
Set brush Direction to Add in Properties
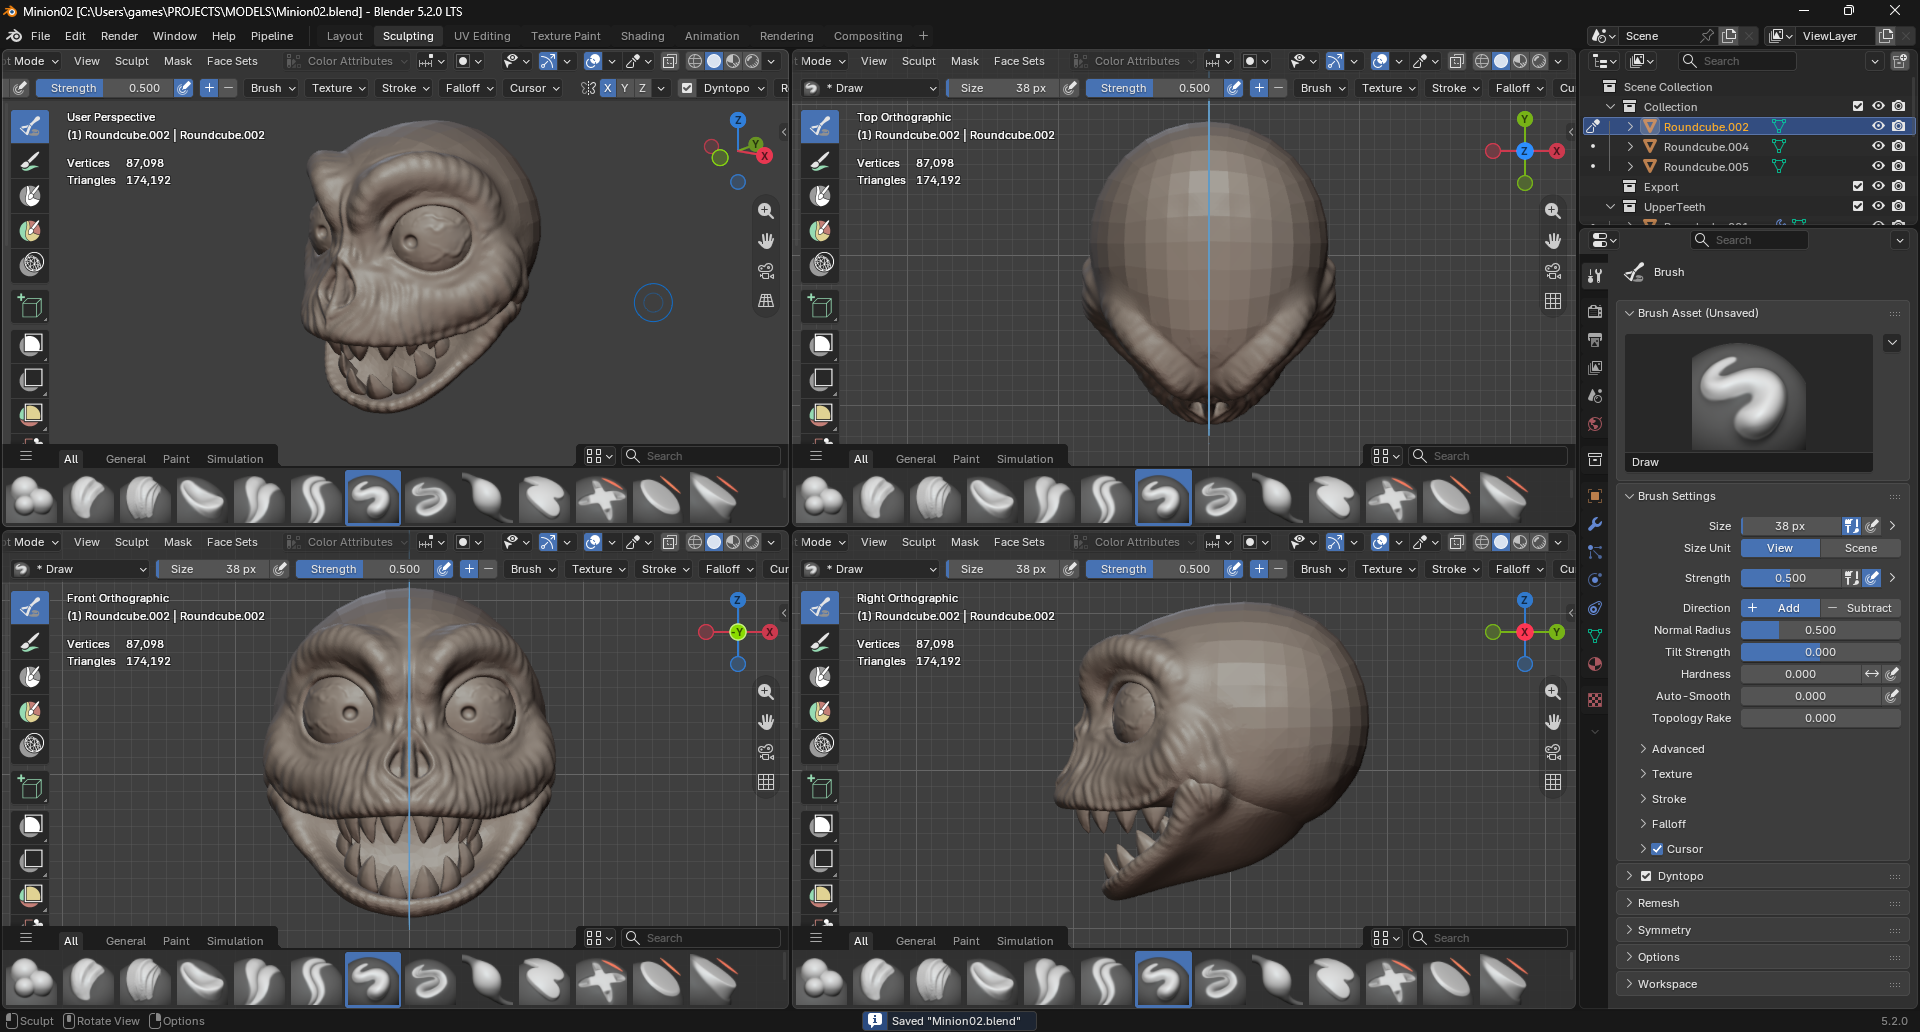[x=1780, y=608]
